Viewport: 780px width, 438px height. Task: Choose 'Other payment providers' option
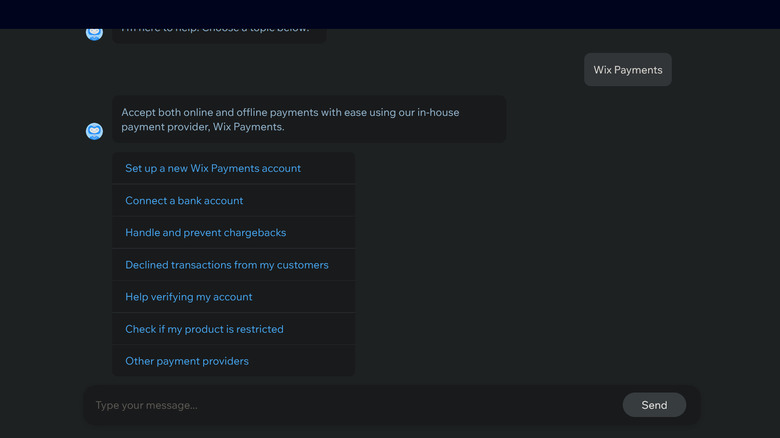click(234, 361)
